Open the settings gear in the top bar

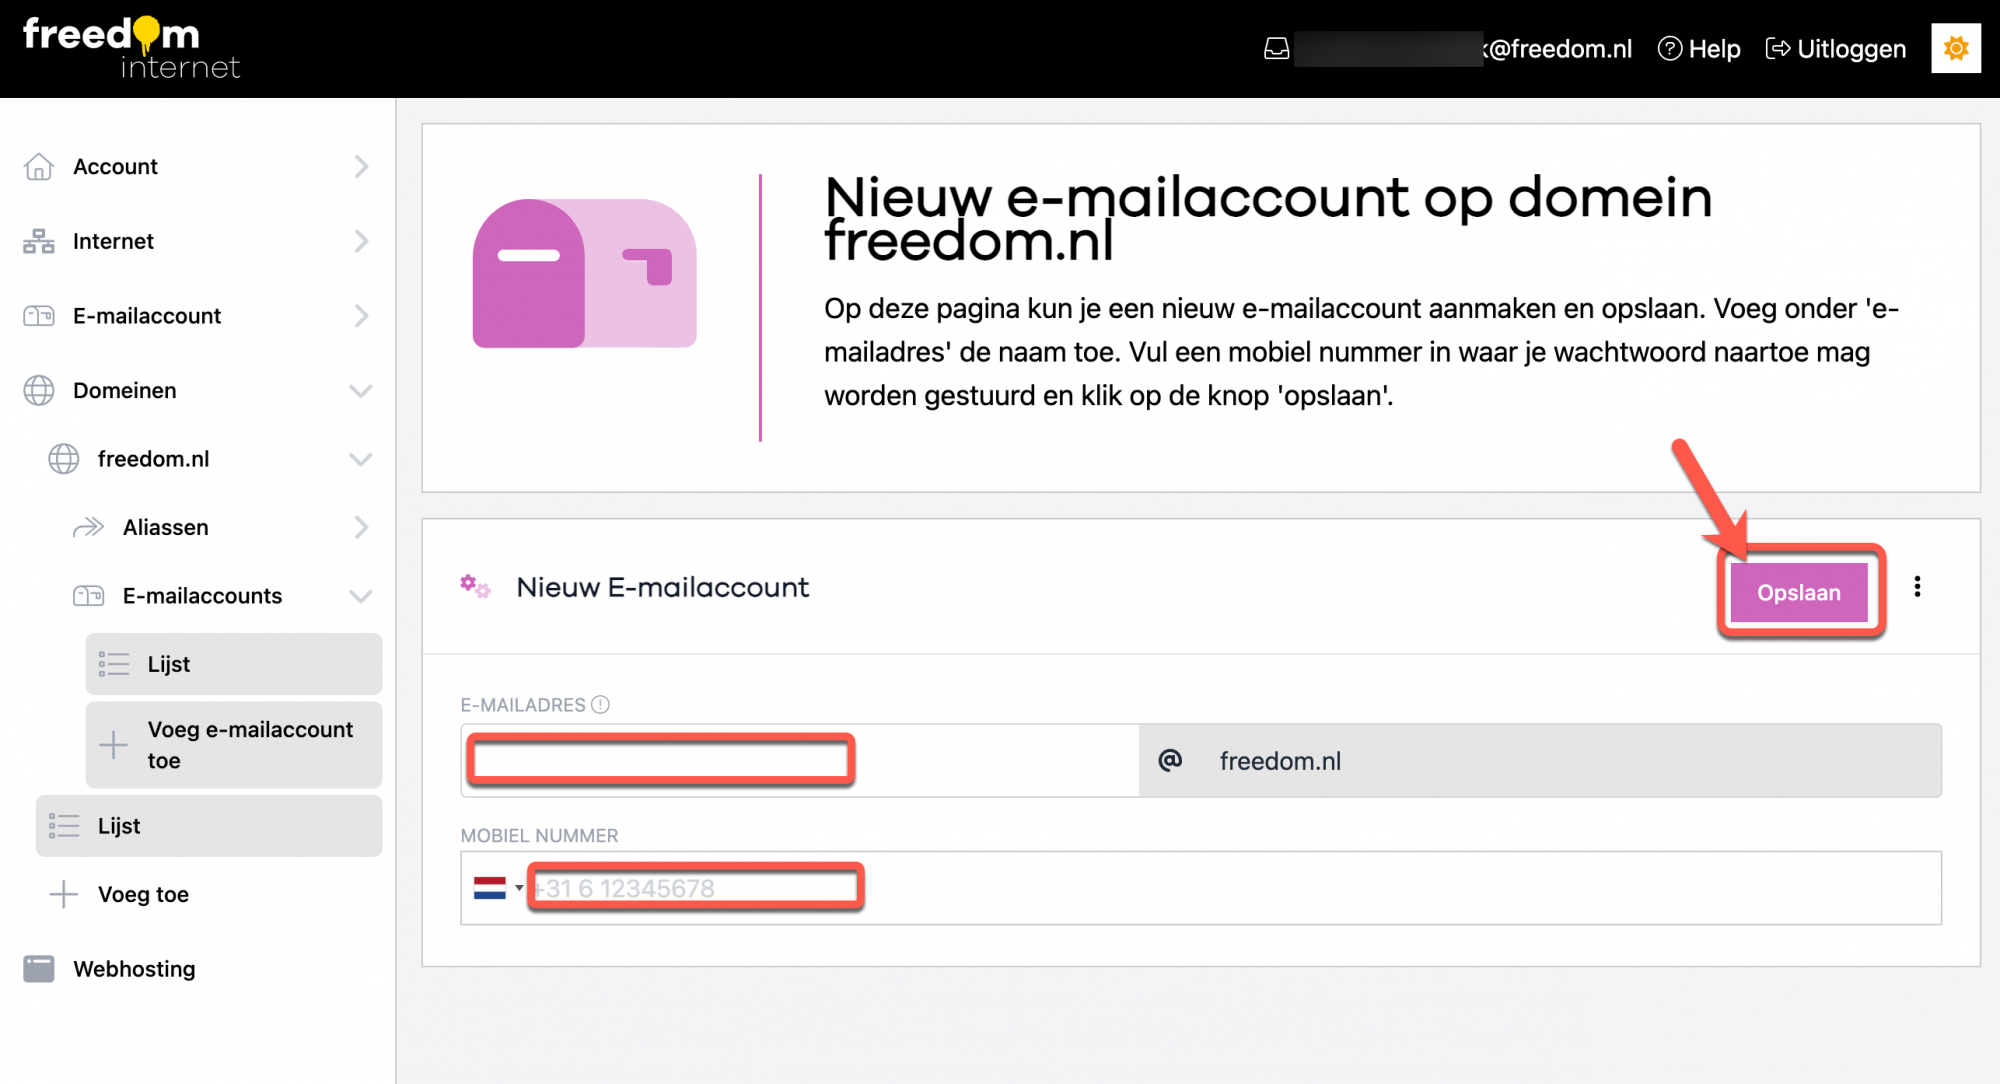(x=1956, y=47)
